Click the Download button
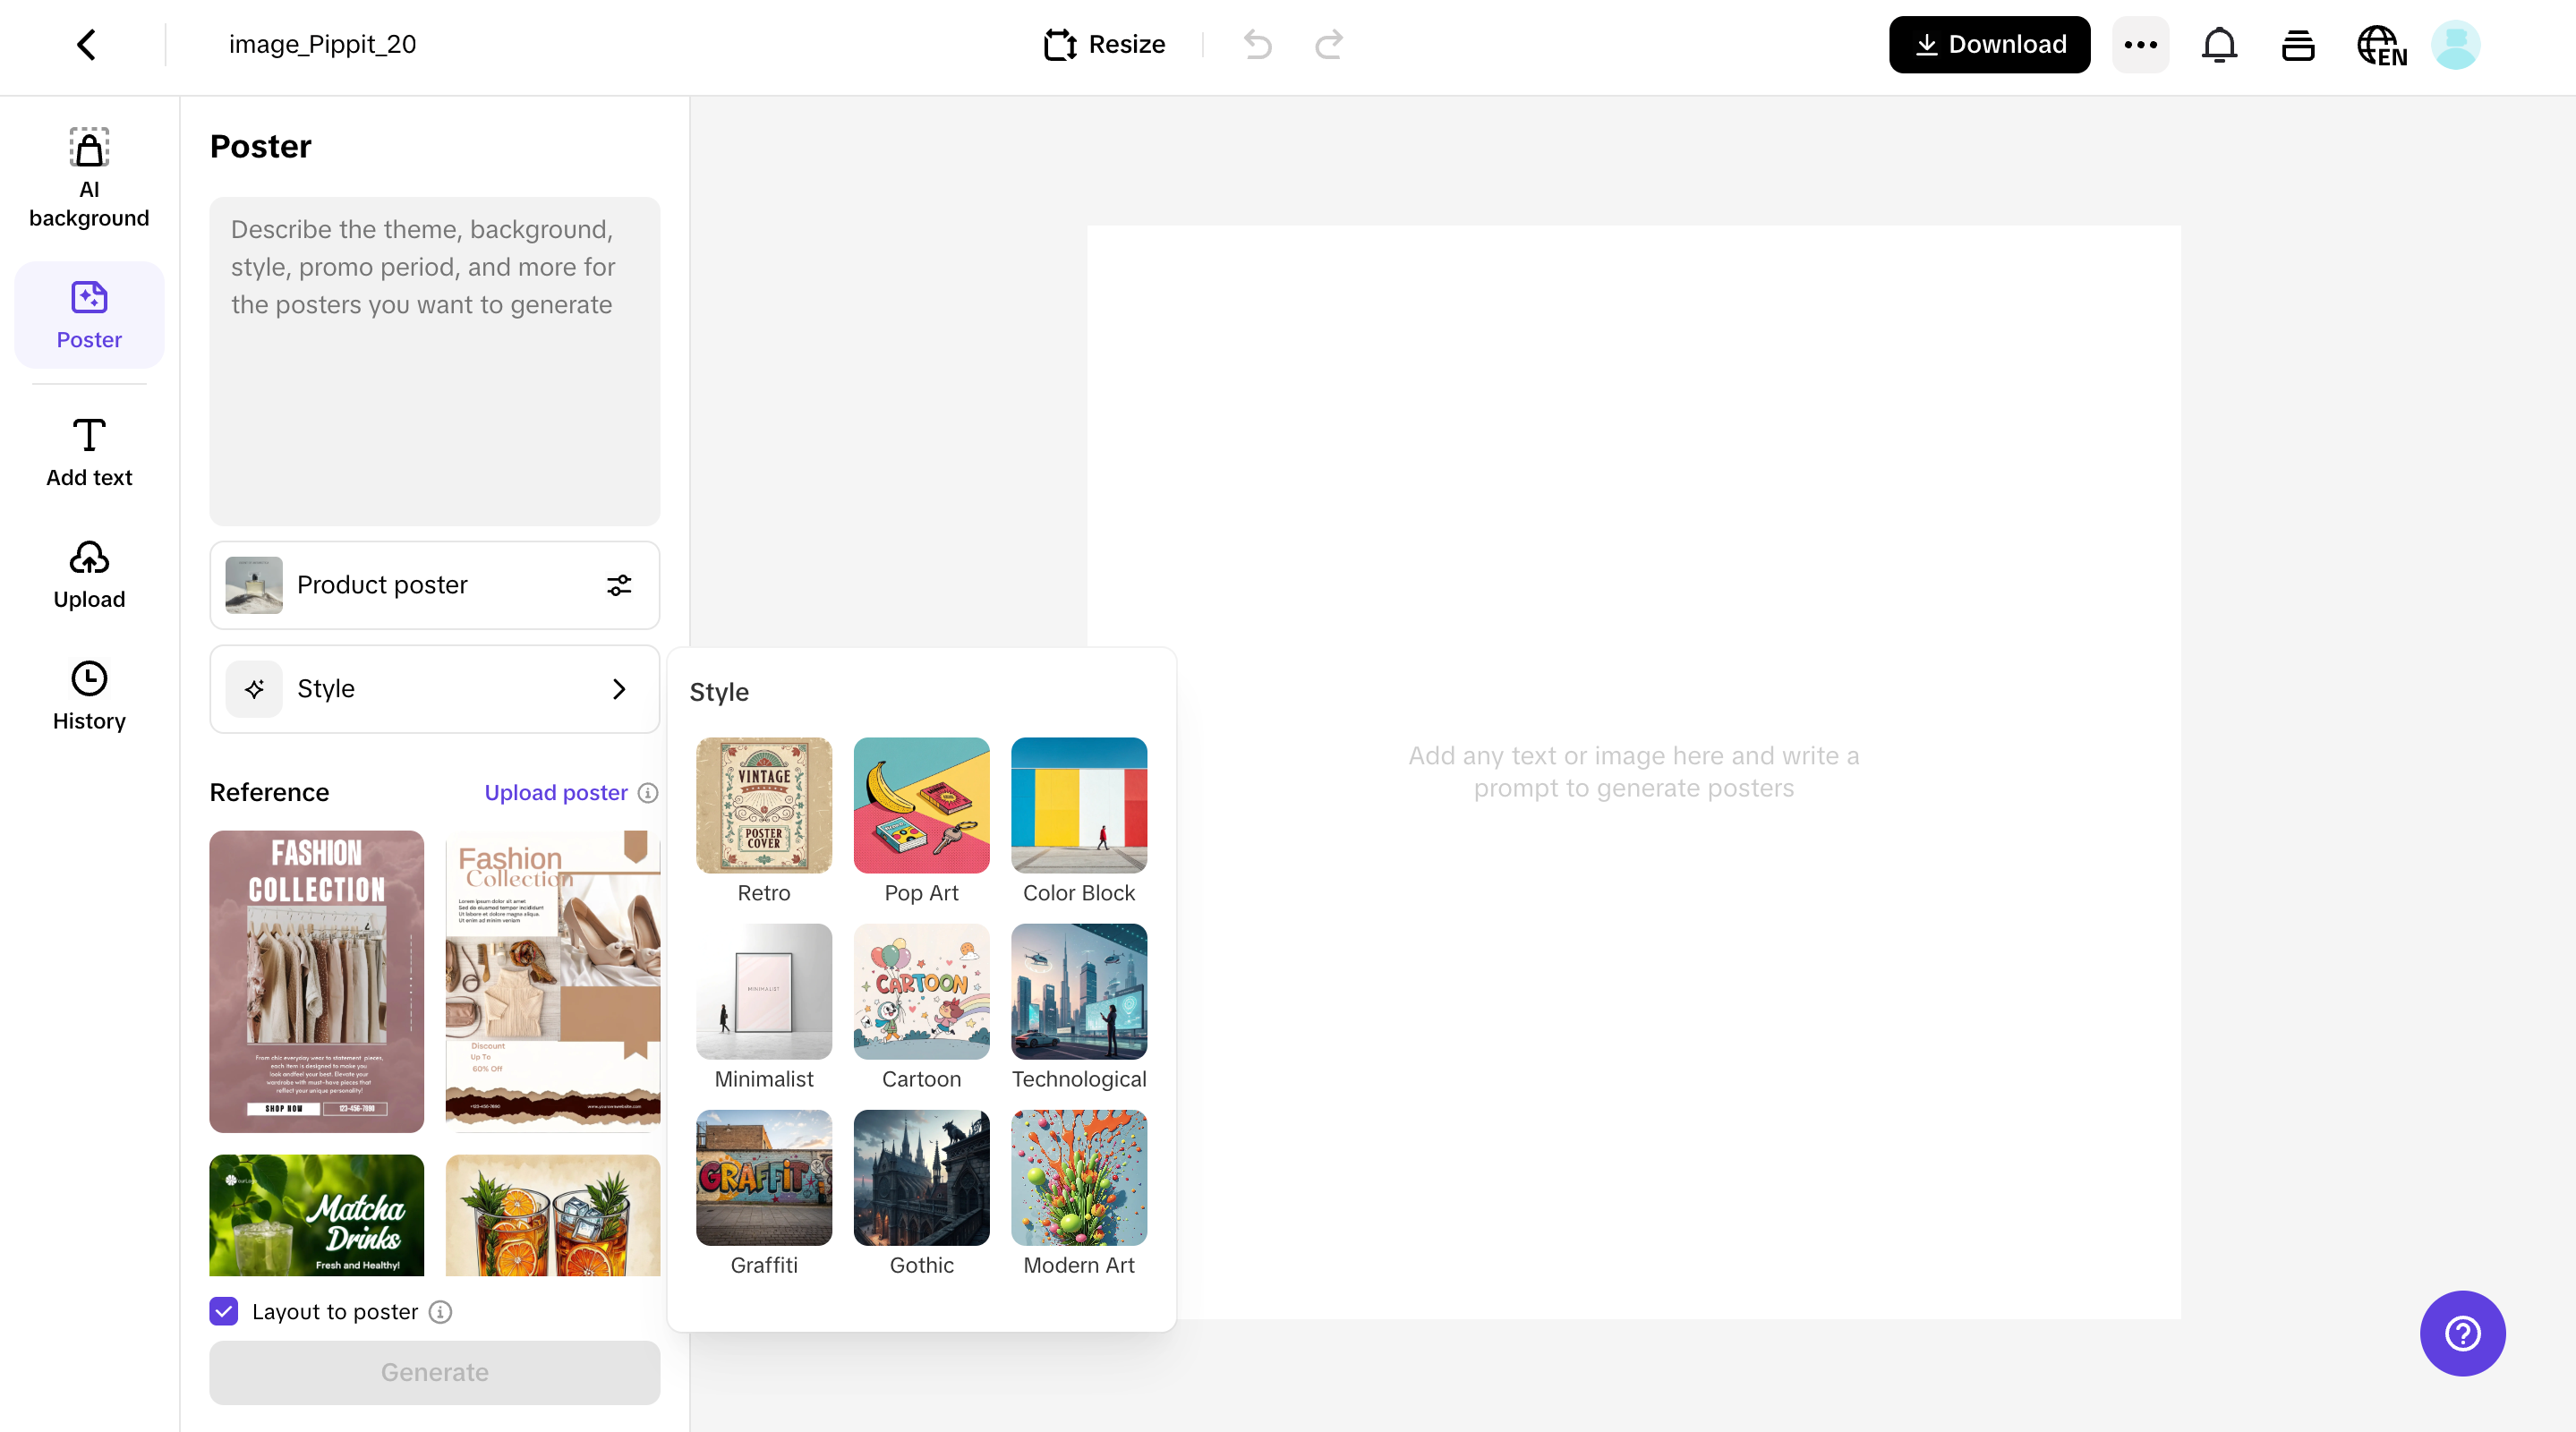 click(1988, 45)
